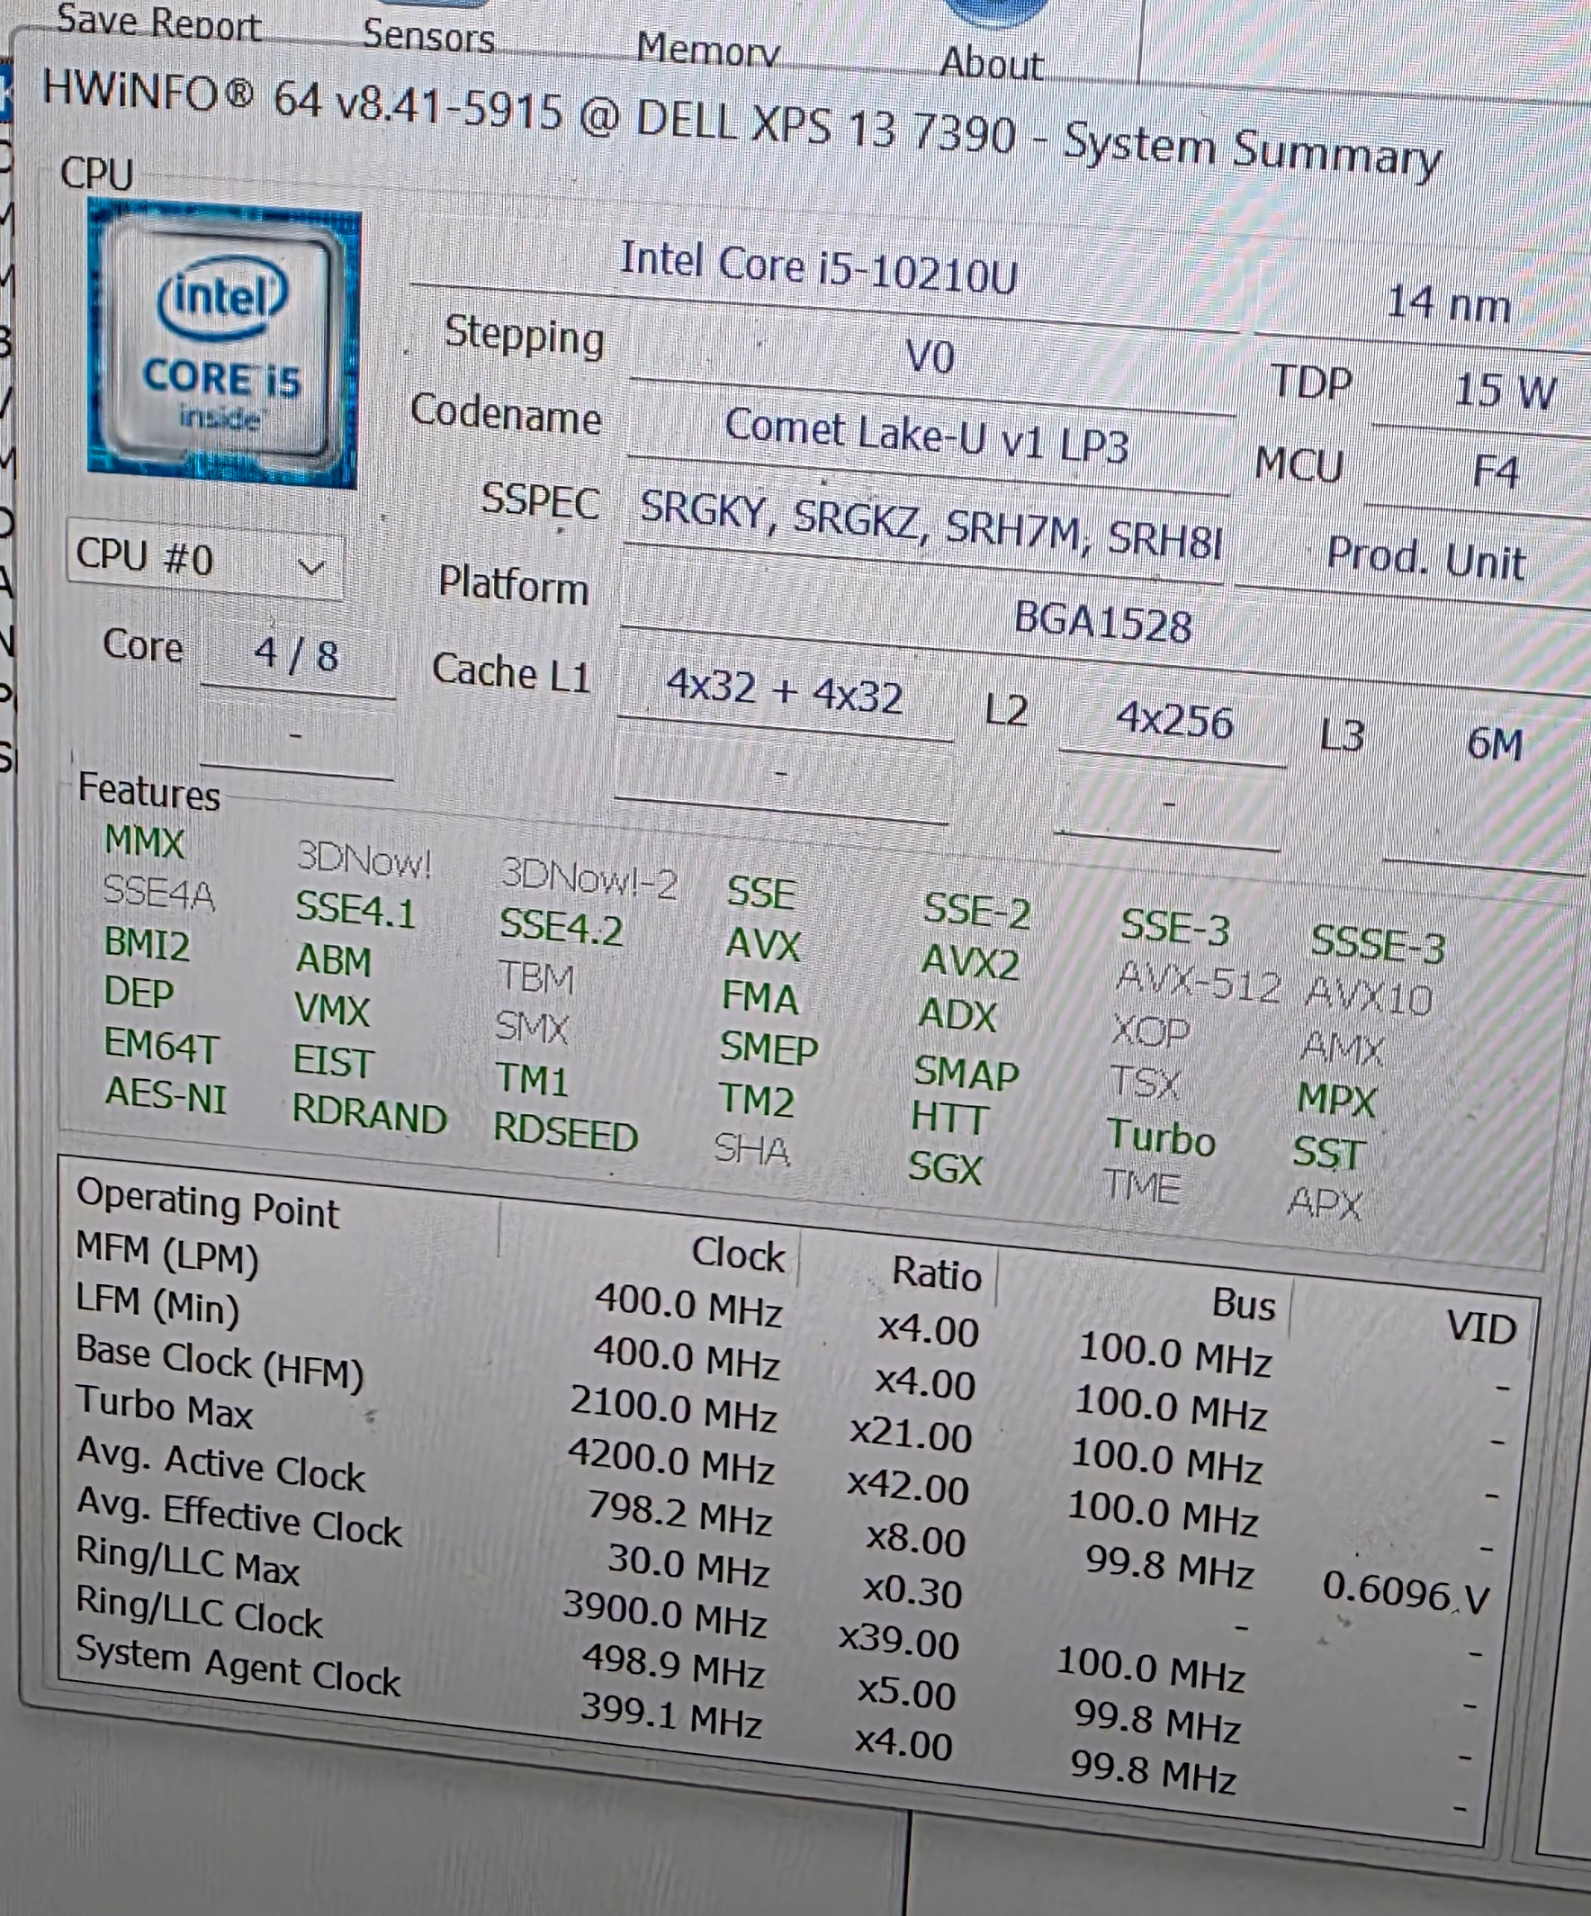Select the SST feature label
This screenshot has width=1591, height=1916.
(x=1327, y=1154)
